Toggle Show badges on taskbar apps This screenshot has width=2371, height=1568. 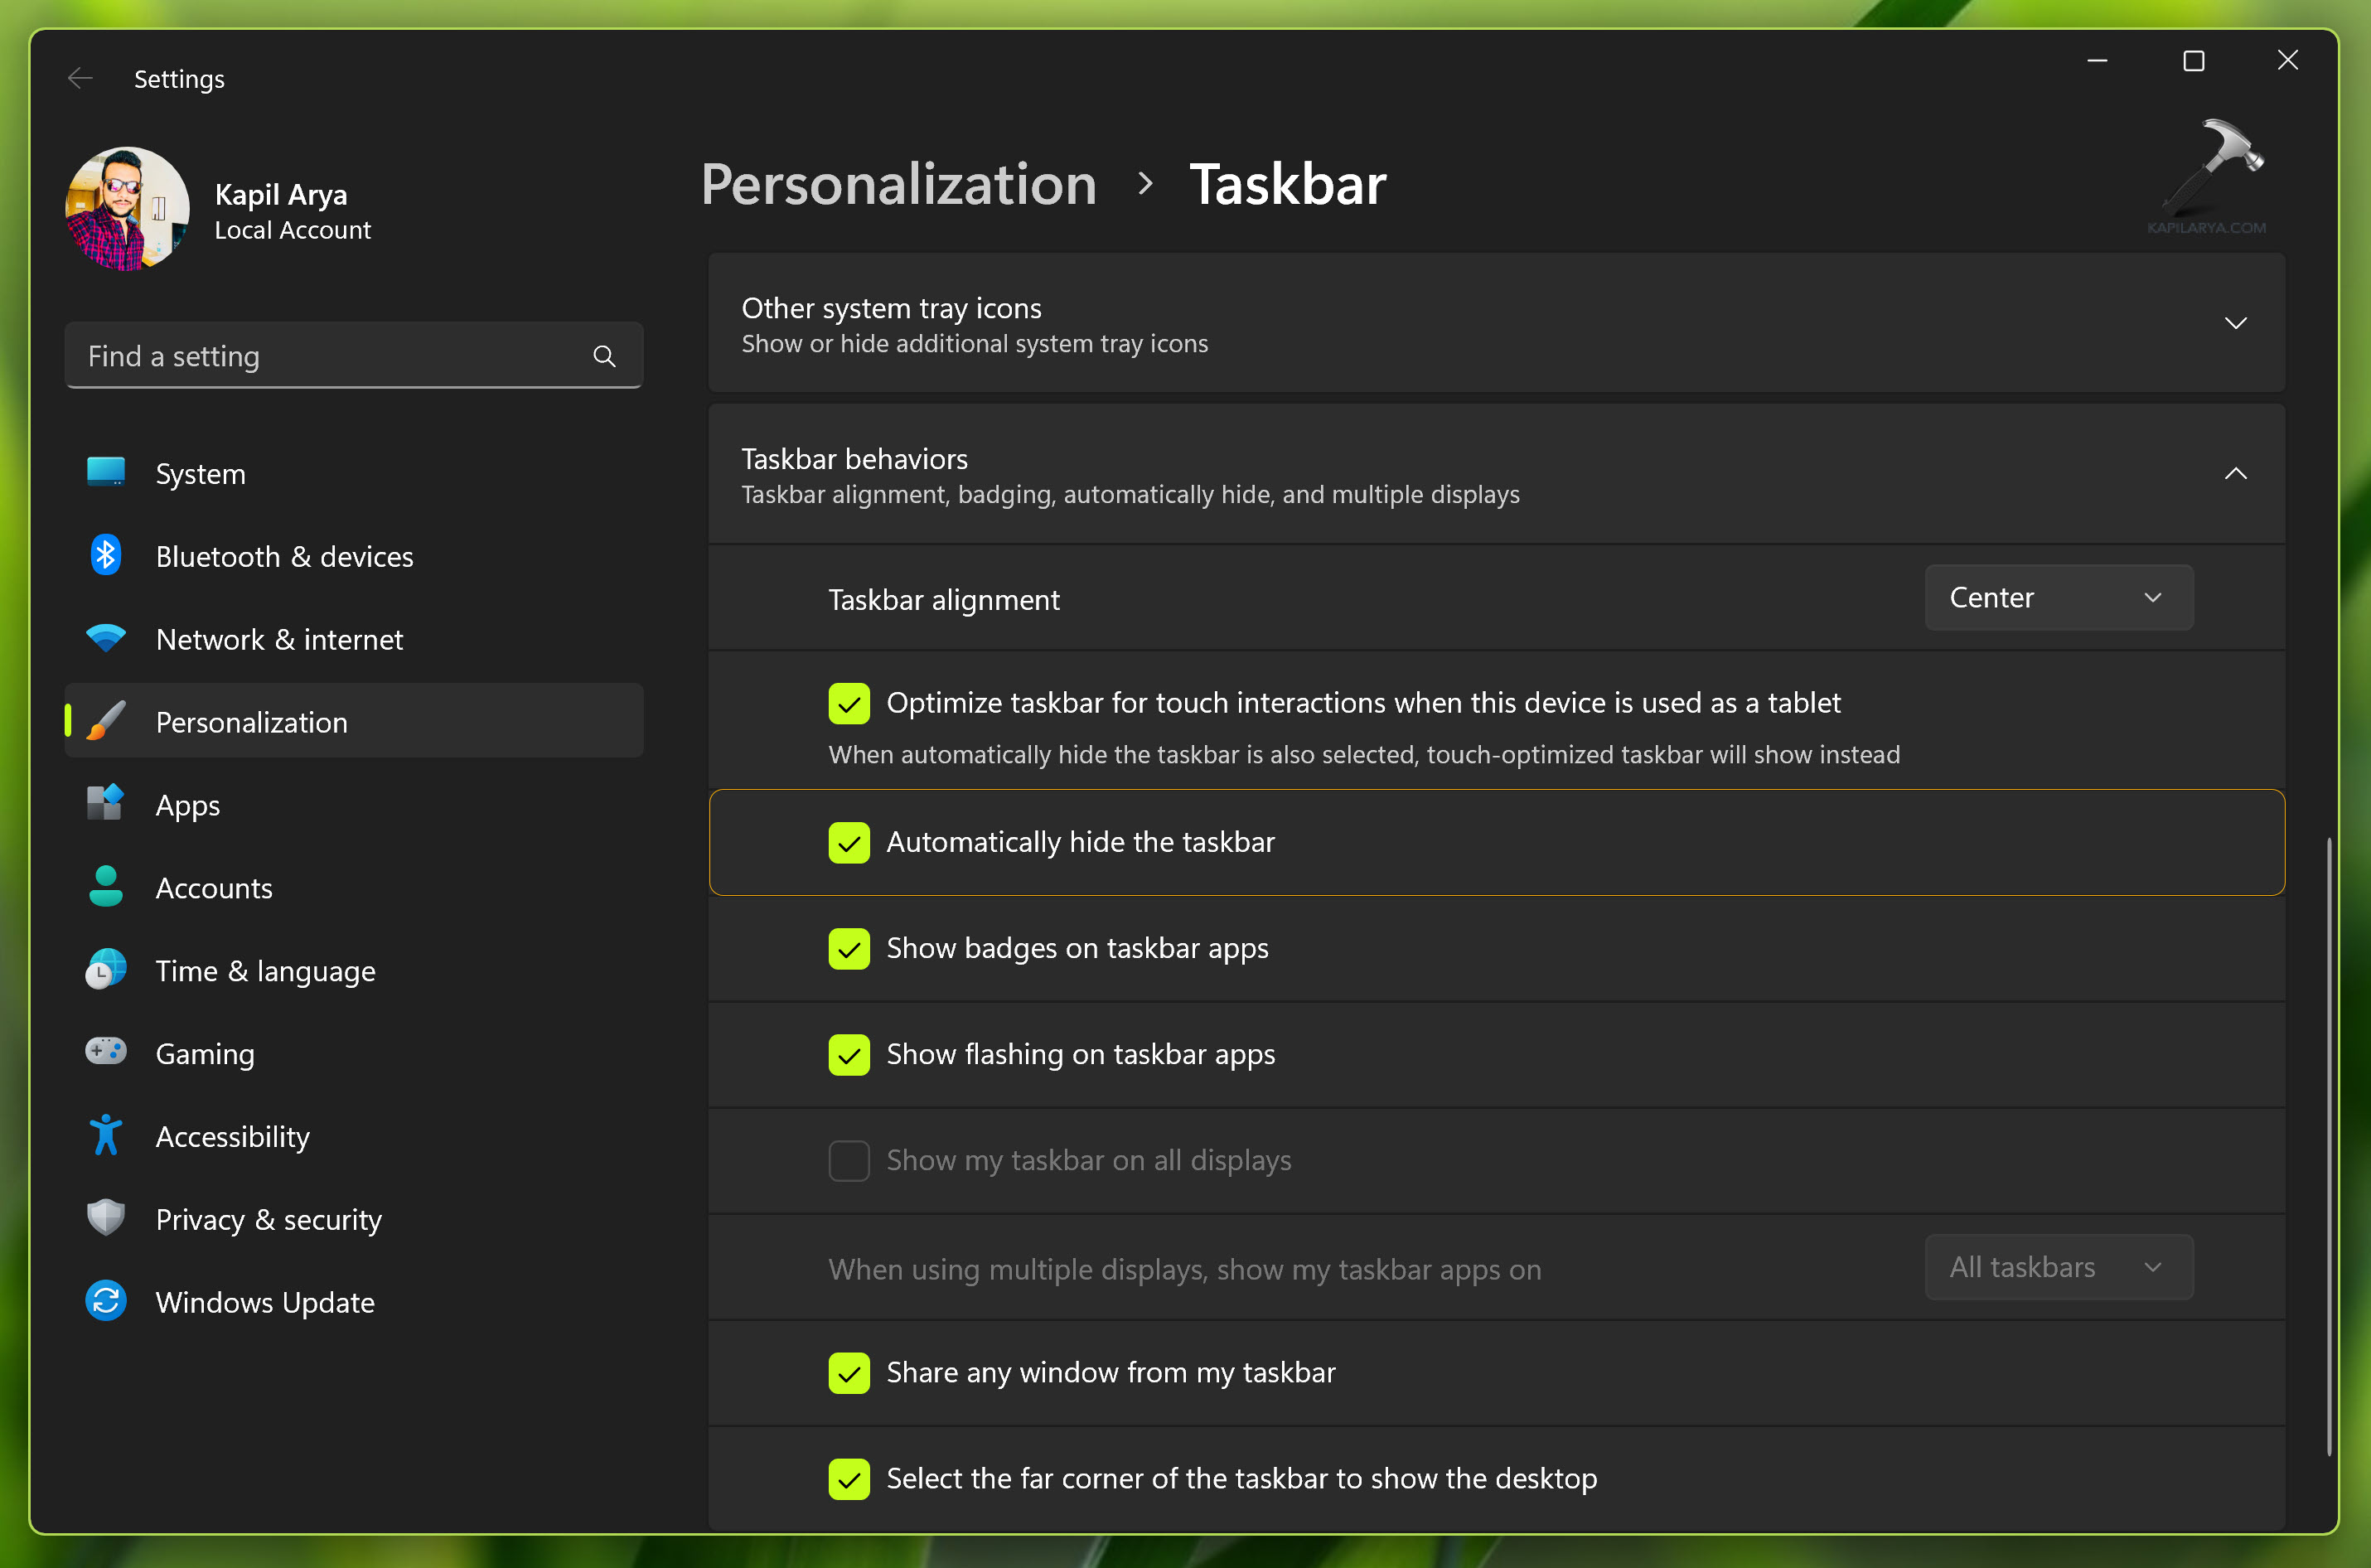(x=849, y=949)
